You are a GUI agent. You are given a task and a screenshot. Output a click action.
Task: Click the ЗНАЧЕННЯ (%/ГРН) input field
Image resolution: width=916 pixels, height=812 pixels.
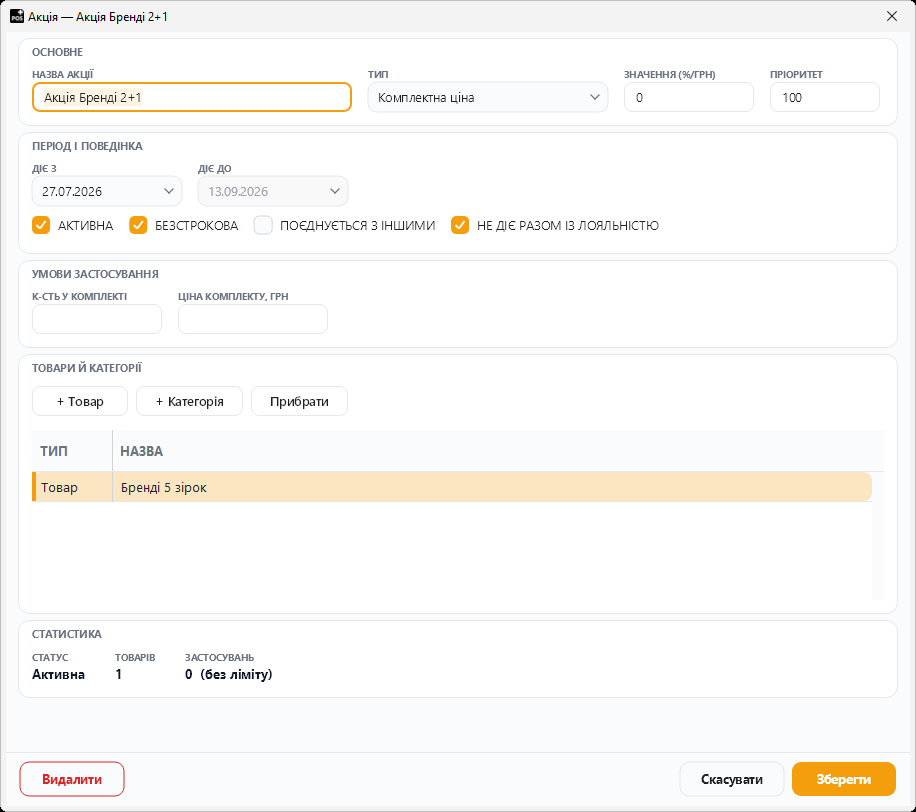pos(689,97)
